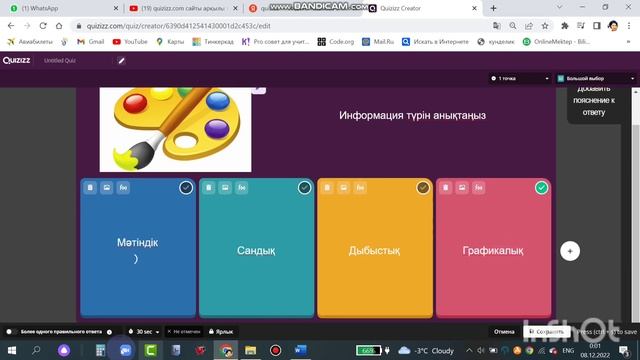Open browser home page
The height and width of the screenshot is (360, 640).
[59, 26]
